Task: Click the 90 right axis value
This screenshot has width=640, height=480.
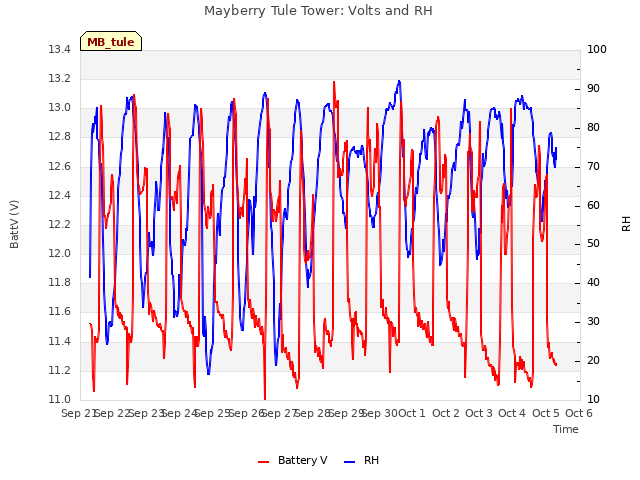Action: click(x=593, y=89)
